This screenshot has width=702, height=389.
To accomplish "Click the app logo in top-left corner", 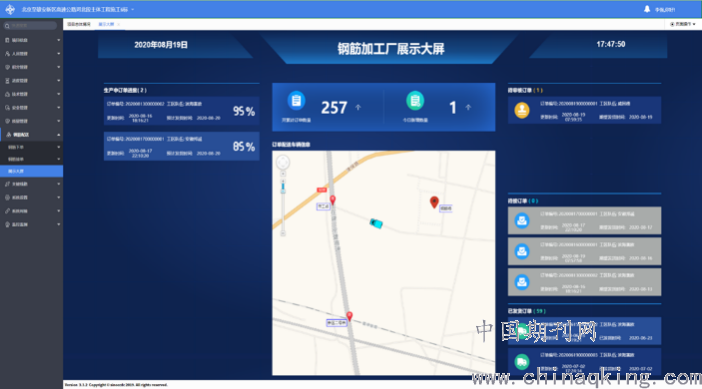I will pyautogui.click(x=10, y=9).
